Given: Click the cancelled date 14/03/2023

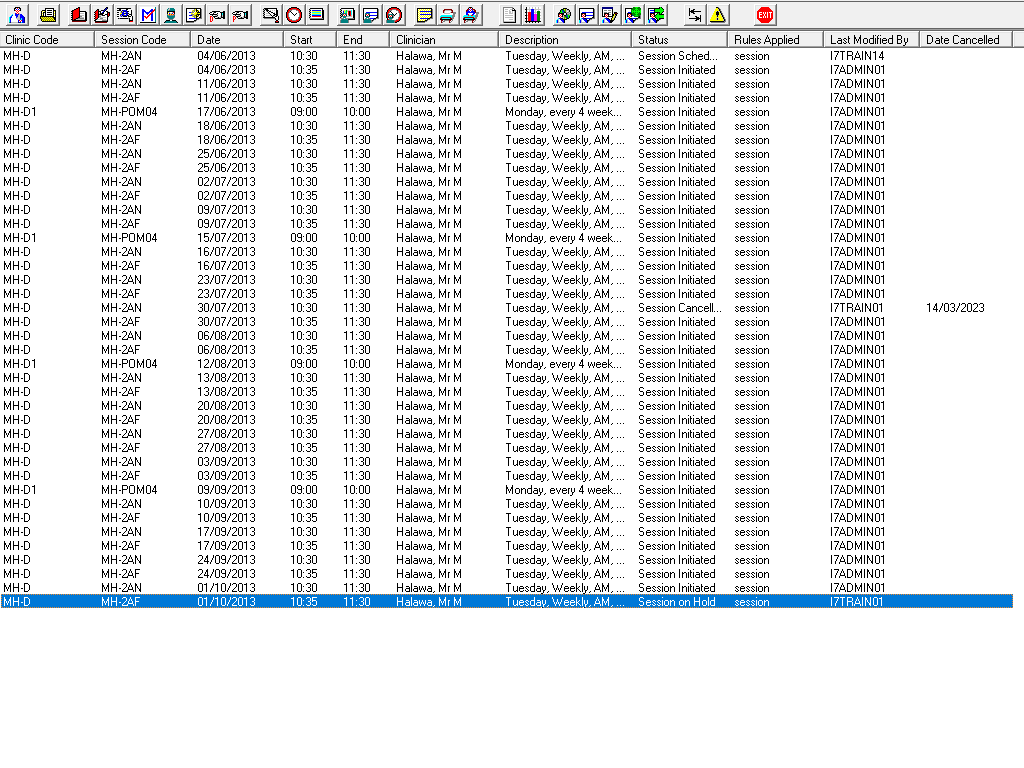Looking at the screenshot, I should point(955,308).
